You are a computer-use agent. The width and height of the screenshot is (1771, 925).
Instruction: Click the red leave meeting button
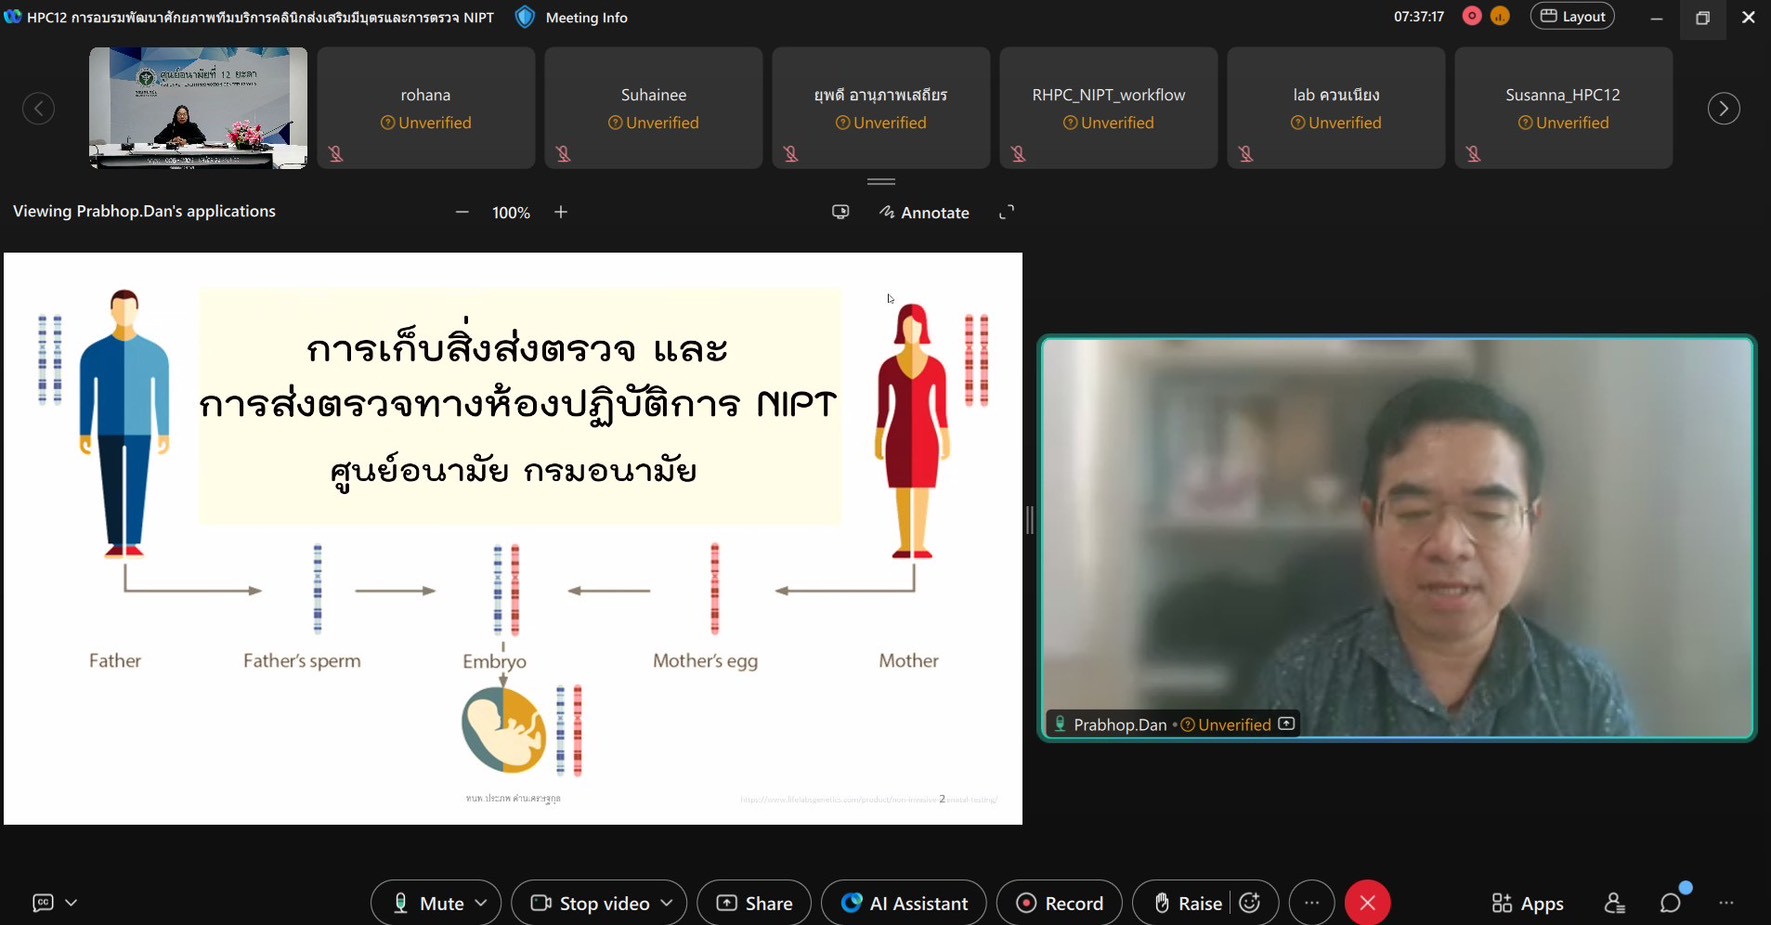click(x=1367, y=903)
